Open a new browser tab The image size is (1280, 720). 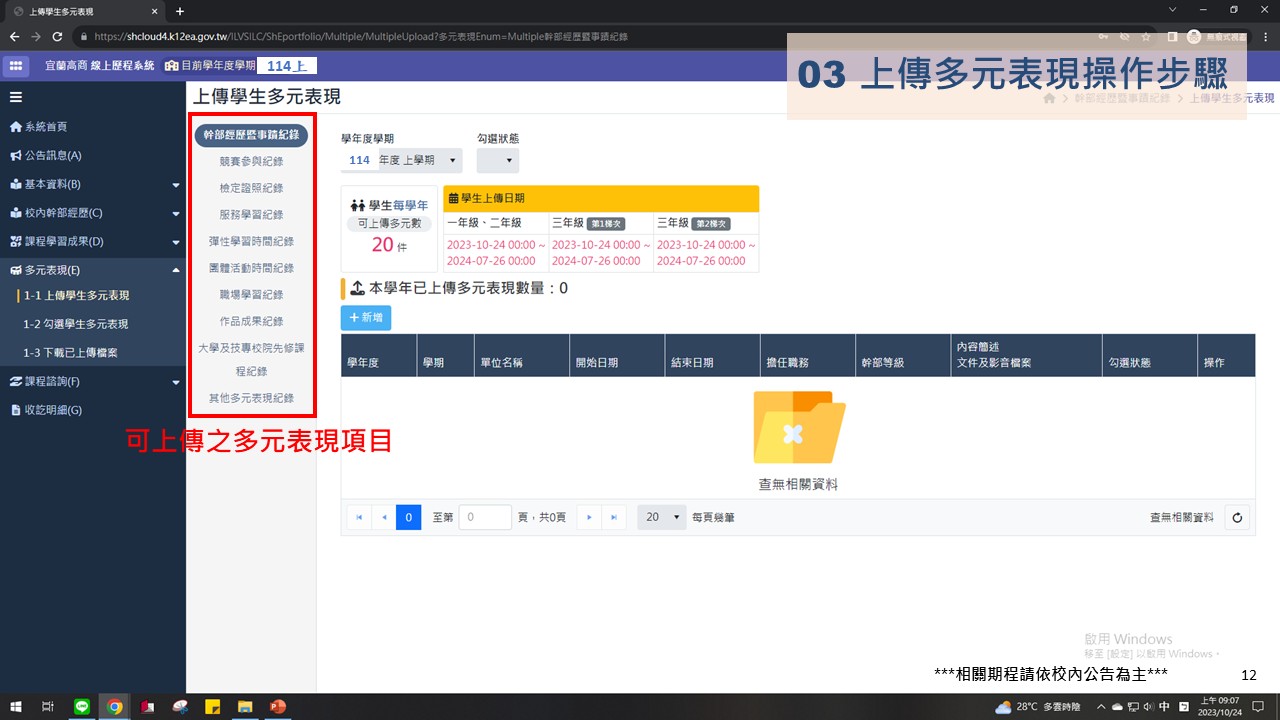(180, 11)
